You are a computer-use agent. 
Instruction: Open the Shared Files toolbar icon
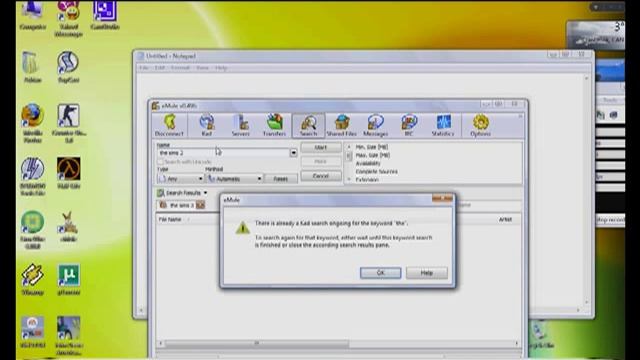click(x=342, y=125)
